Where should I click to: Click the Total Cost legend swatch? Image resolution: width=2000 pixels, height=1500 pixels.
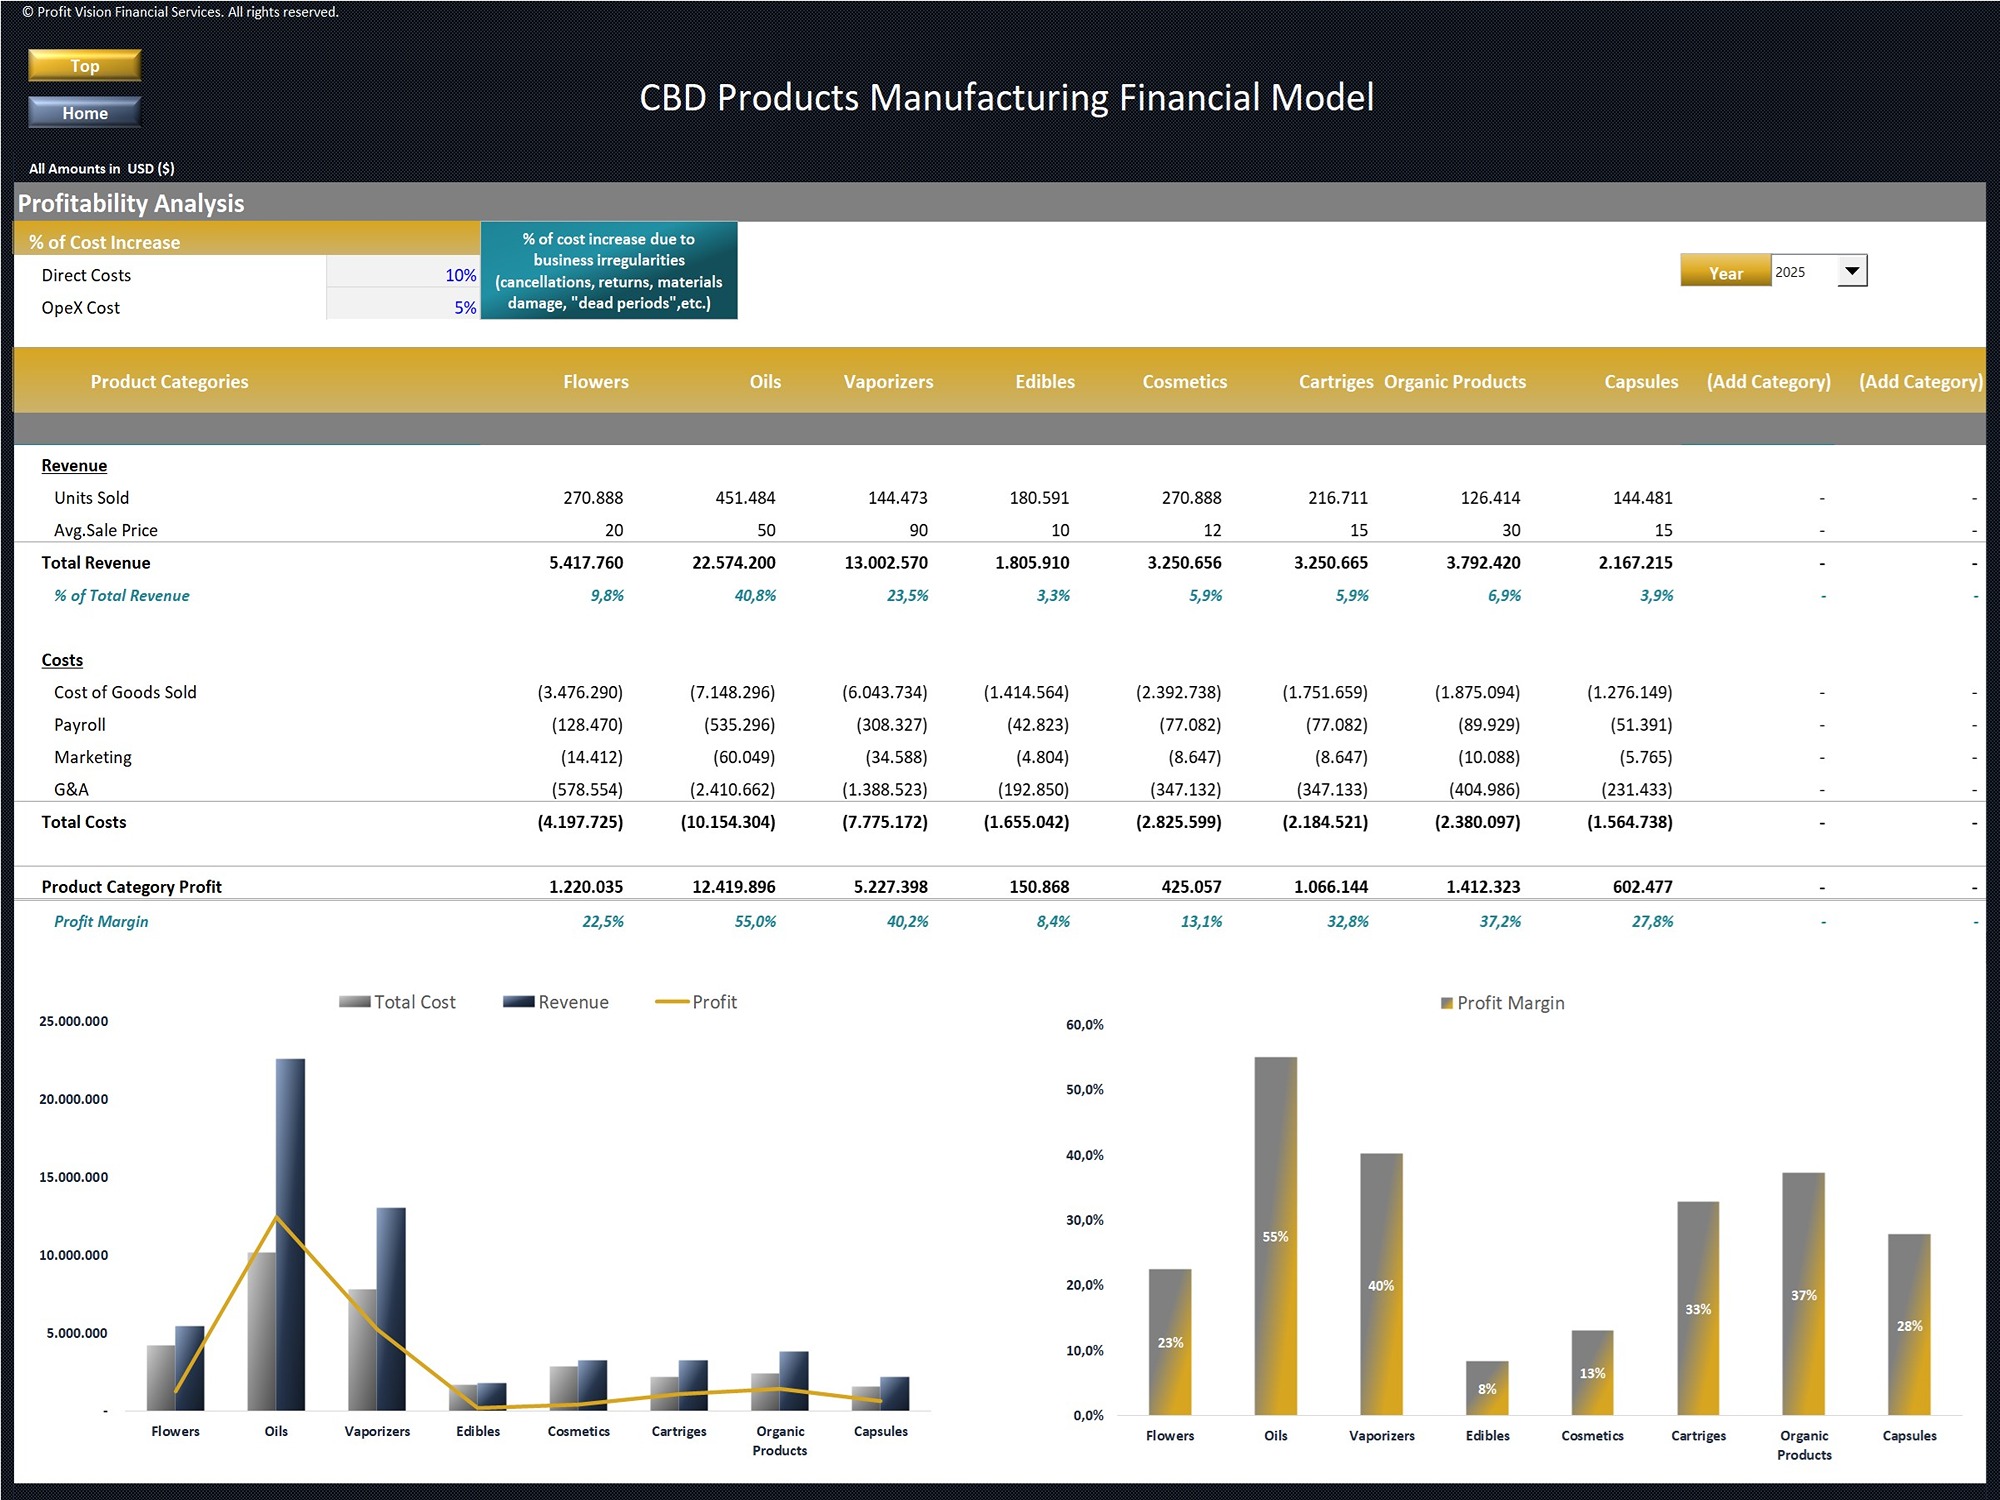click(355, 1001)
